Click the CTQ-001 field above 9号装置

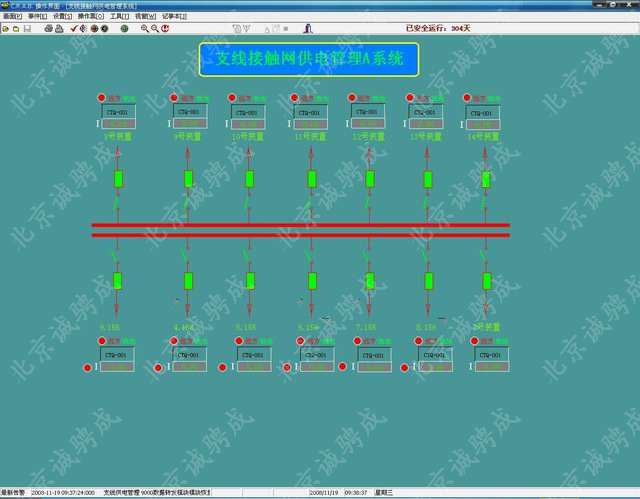tap(189, 111)
